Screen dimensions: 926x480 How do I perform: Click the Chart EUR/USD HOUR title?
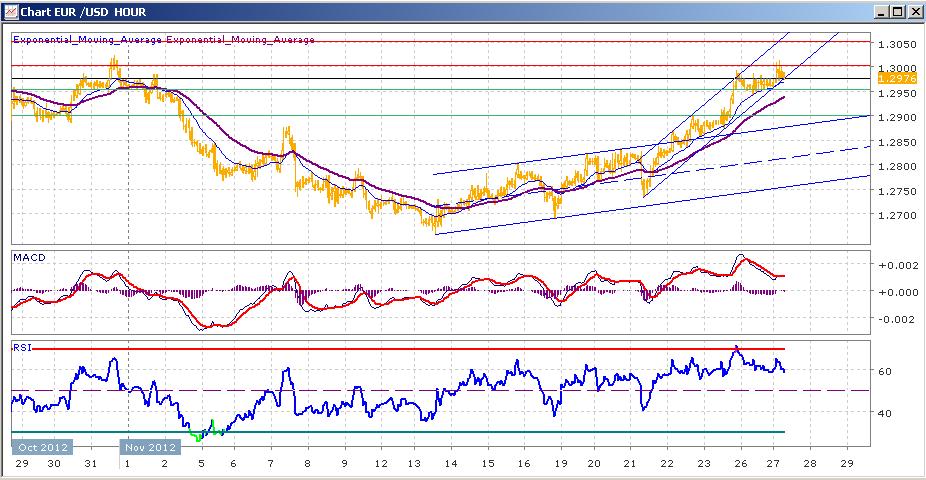click(x=83, y=12)
